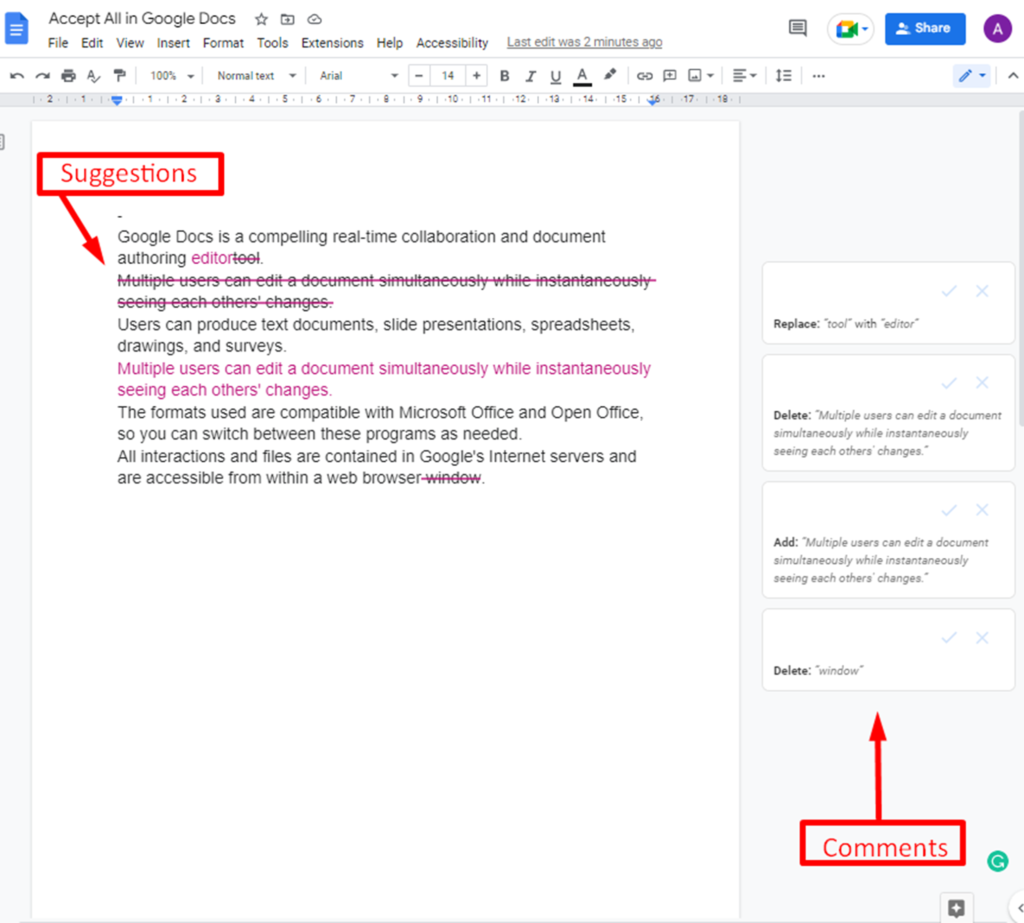Open the text alignment dropdown
This screenshot has width=1024, height=923.
[x=744, y=76]
